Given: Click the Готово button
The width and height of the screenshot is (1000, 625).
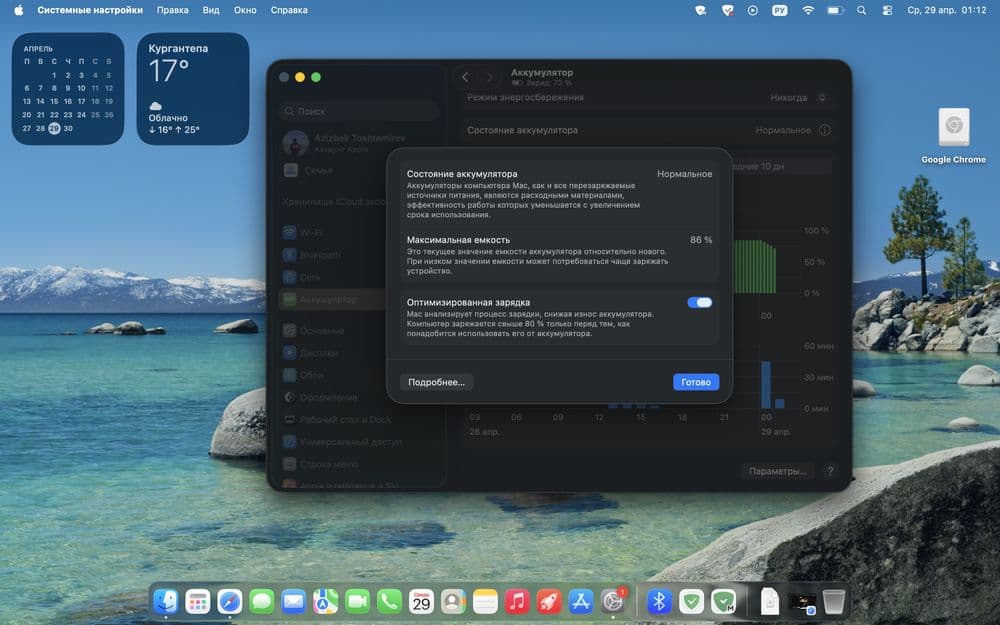Looking at the screenshot, I should [x=696, y=382].
